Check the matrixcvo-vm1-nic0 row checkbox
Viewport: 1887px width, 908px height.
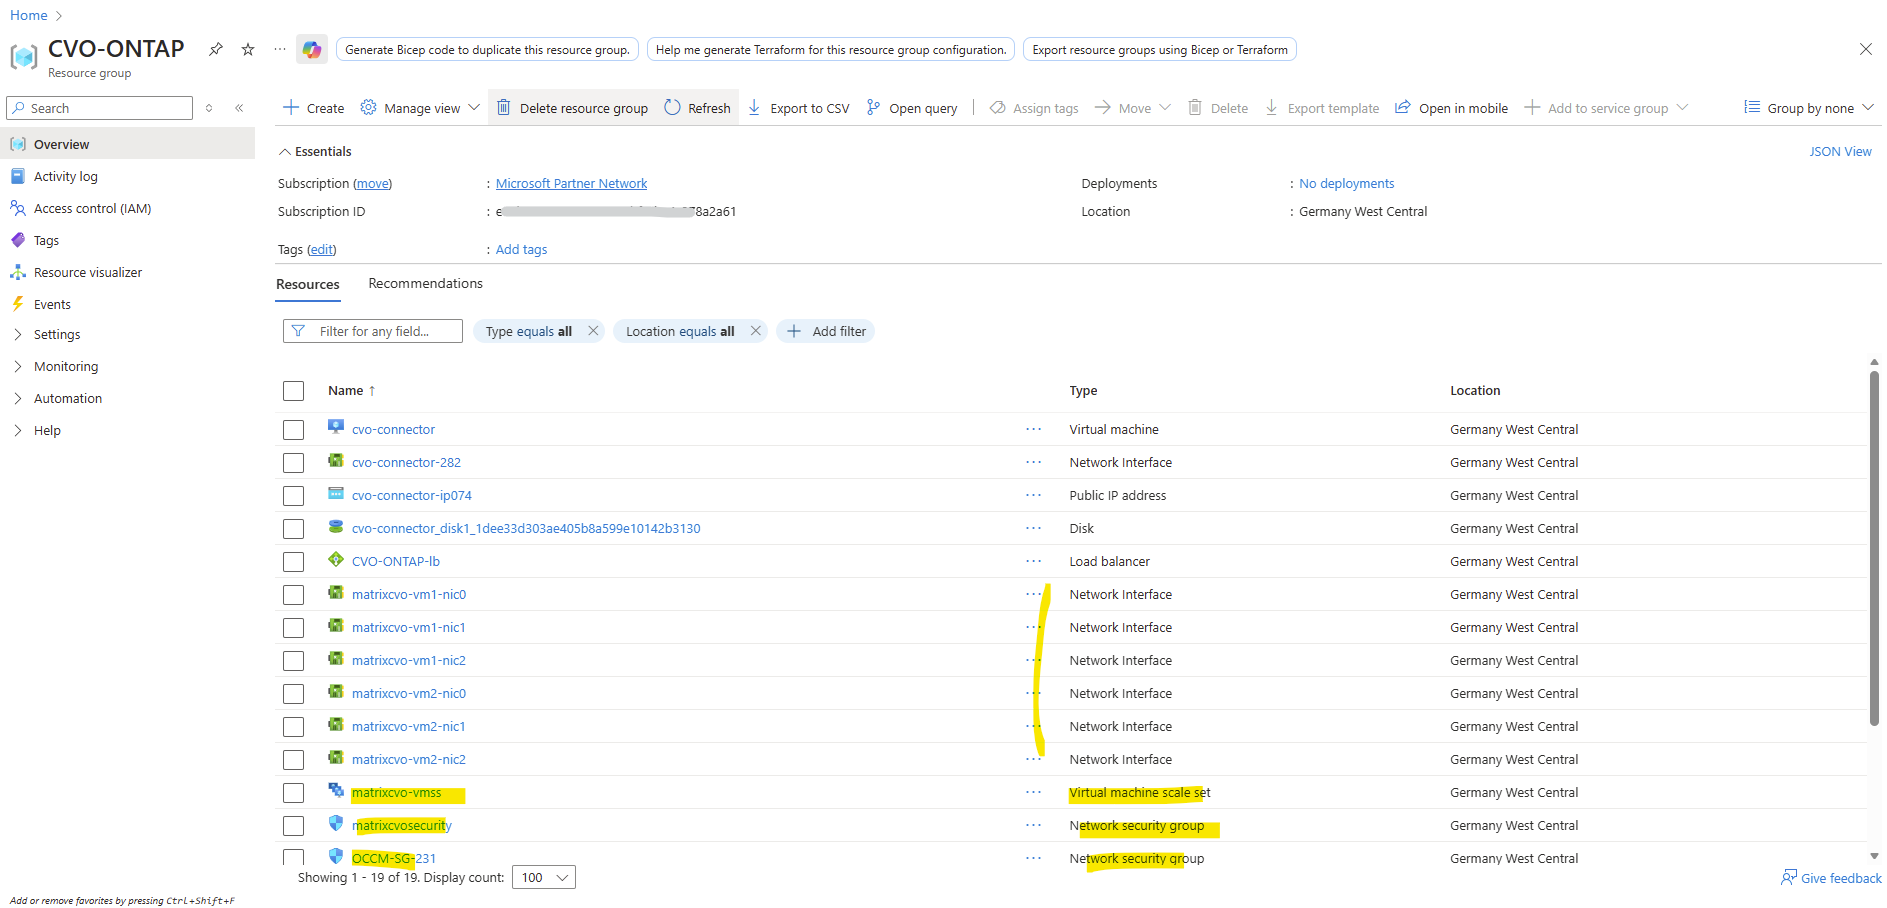293,595
